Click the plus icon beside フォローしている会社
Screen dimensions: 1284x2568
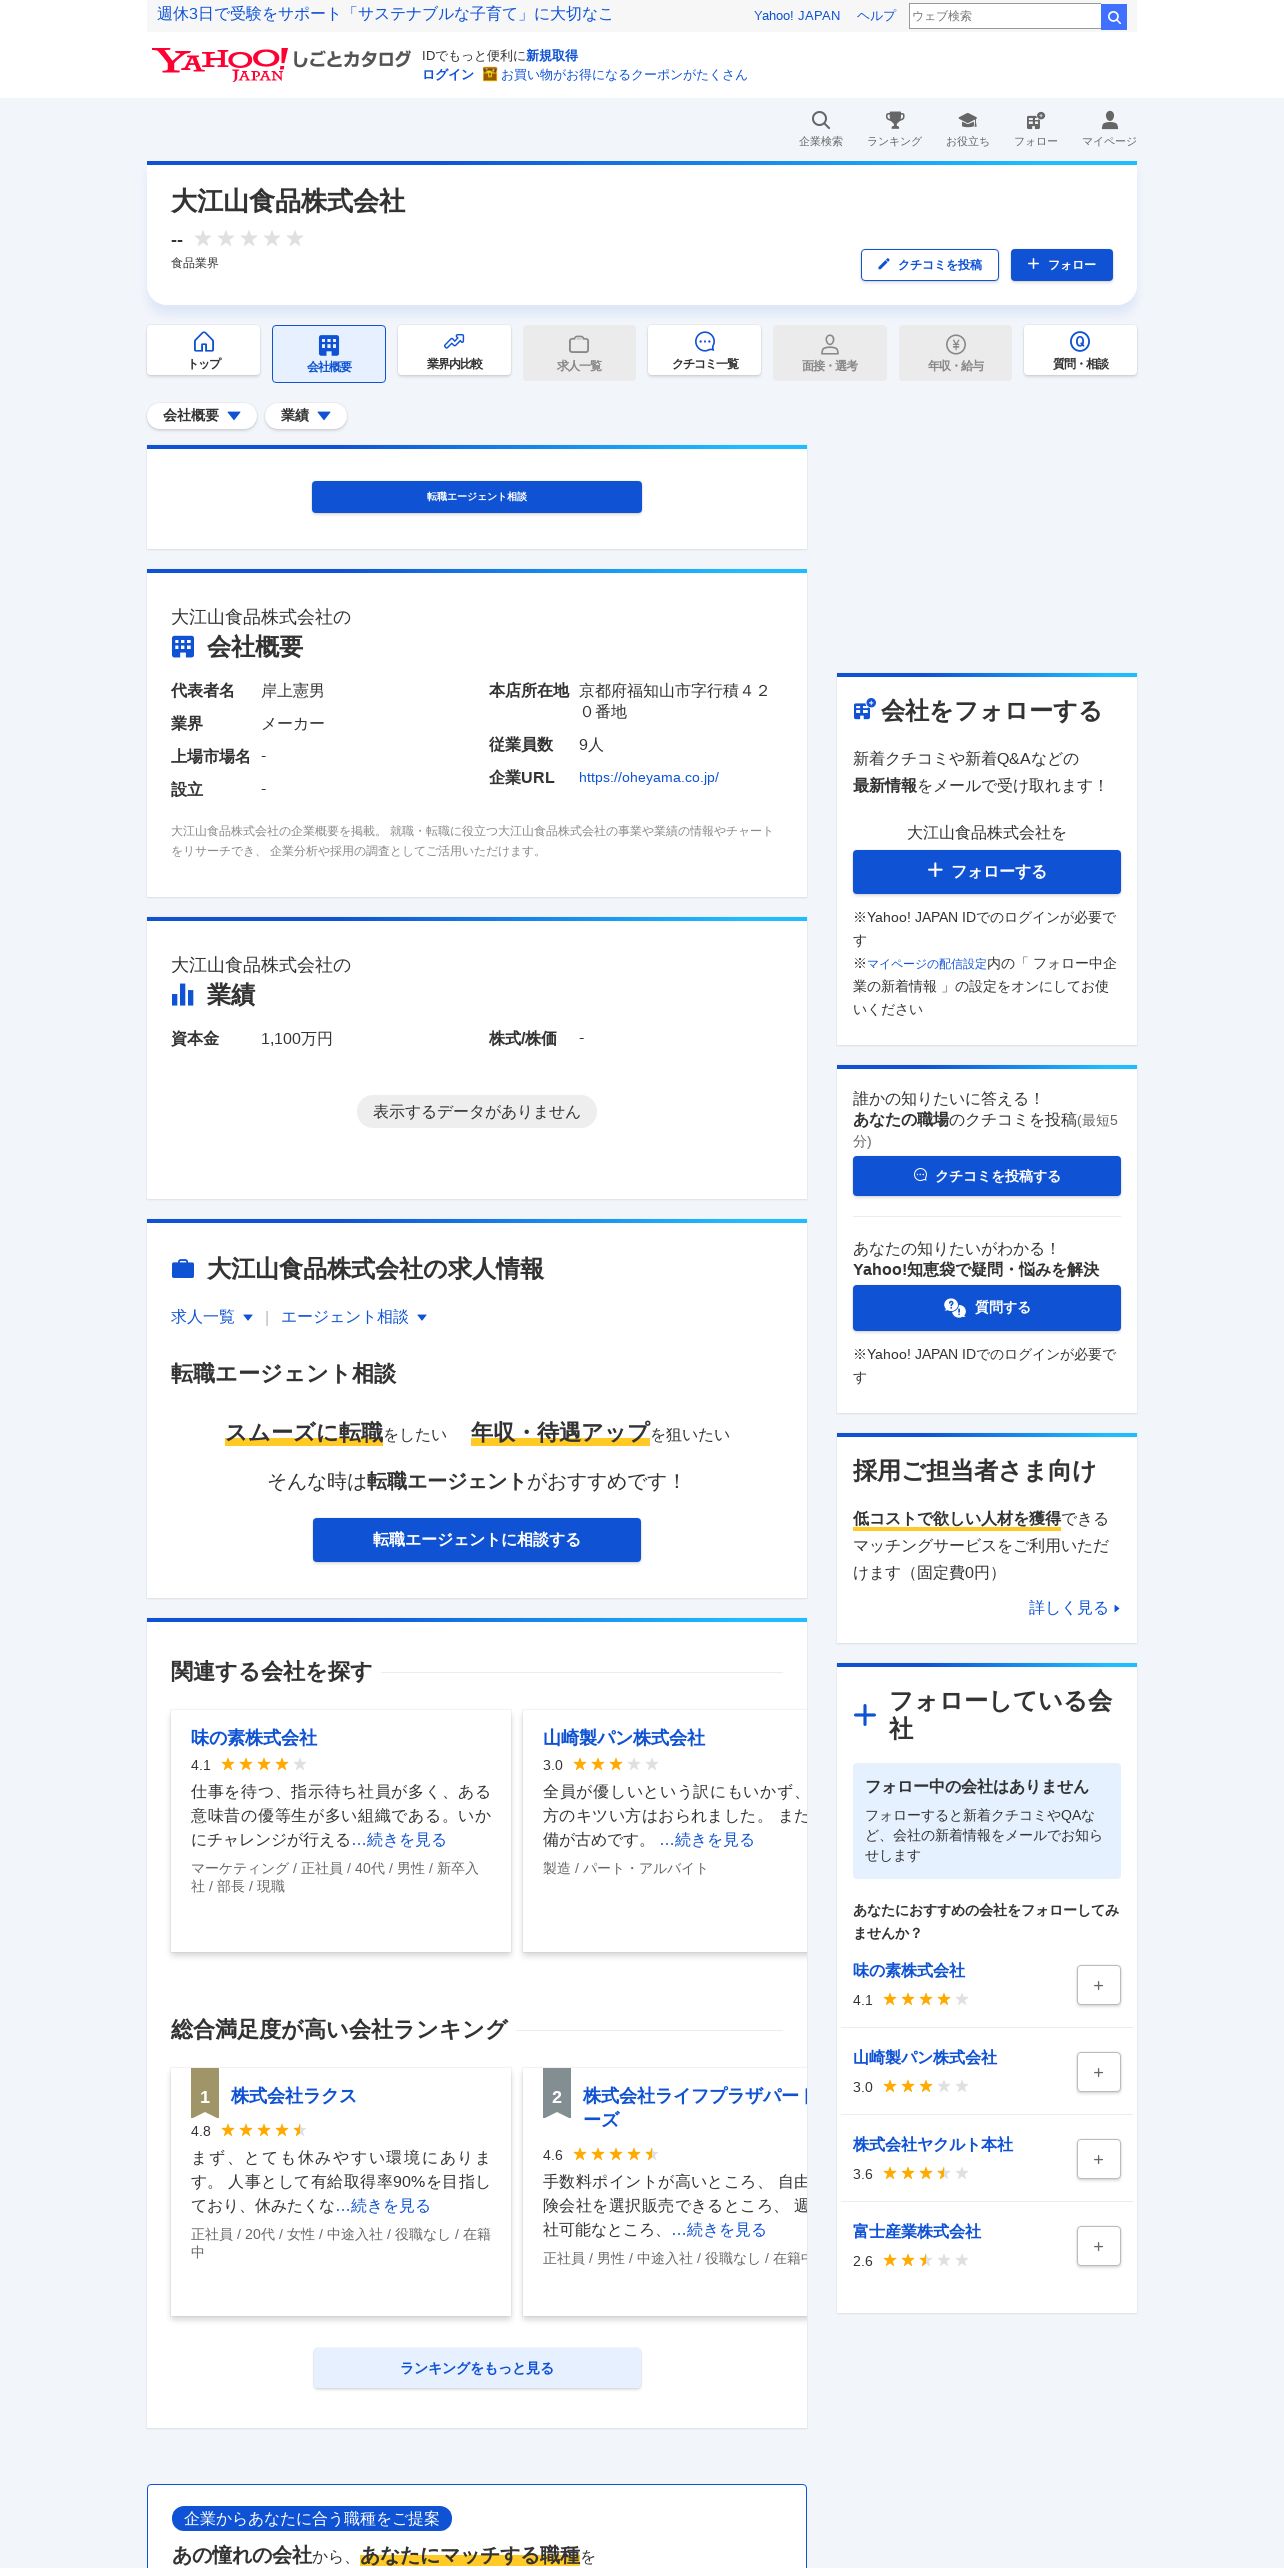(x=865, y=1715)
